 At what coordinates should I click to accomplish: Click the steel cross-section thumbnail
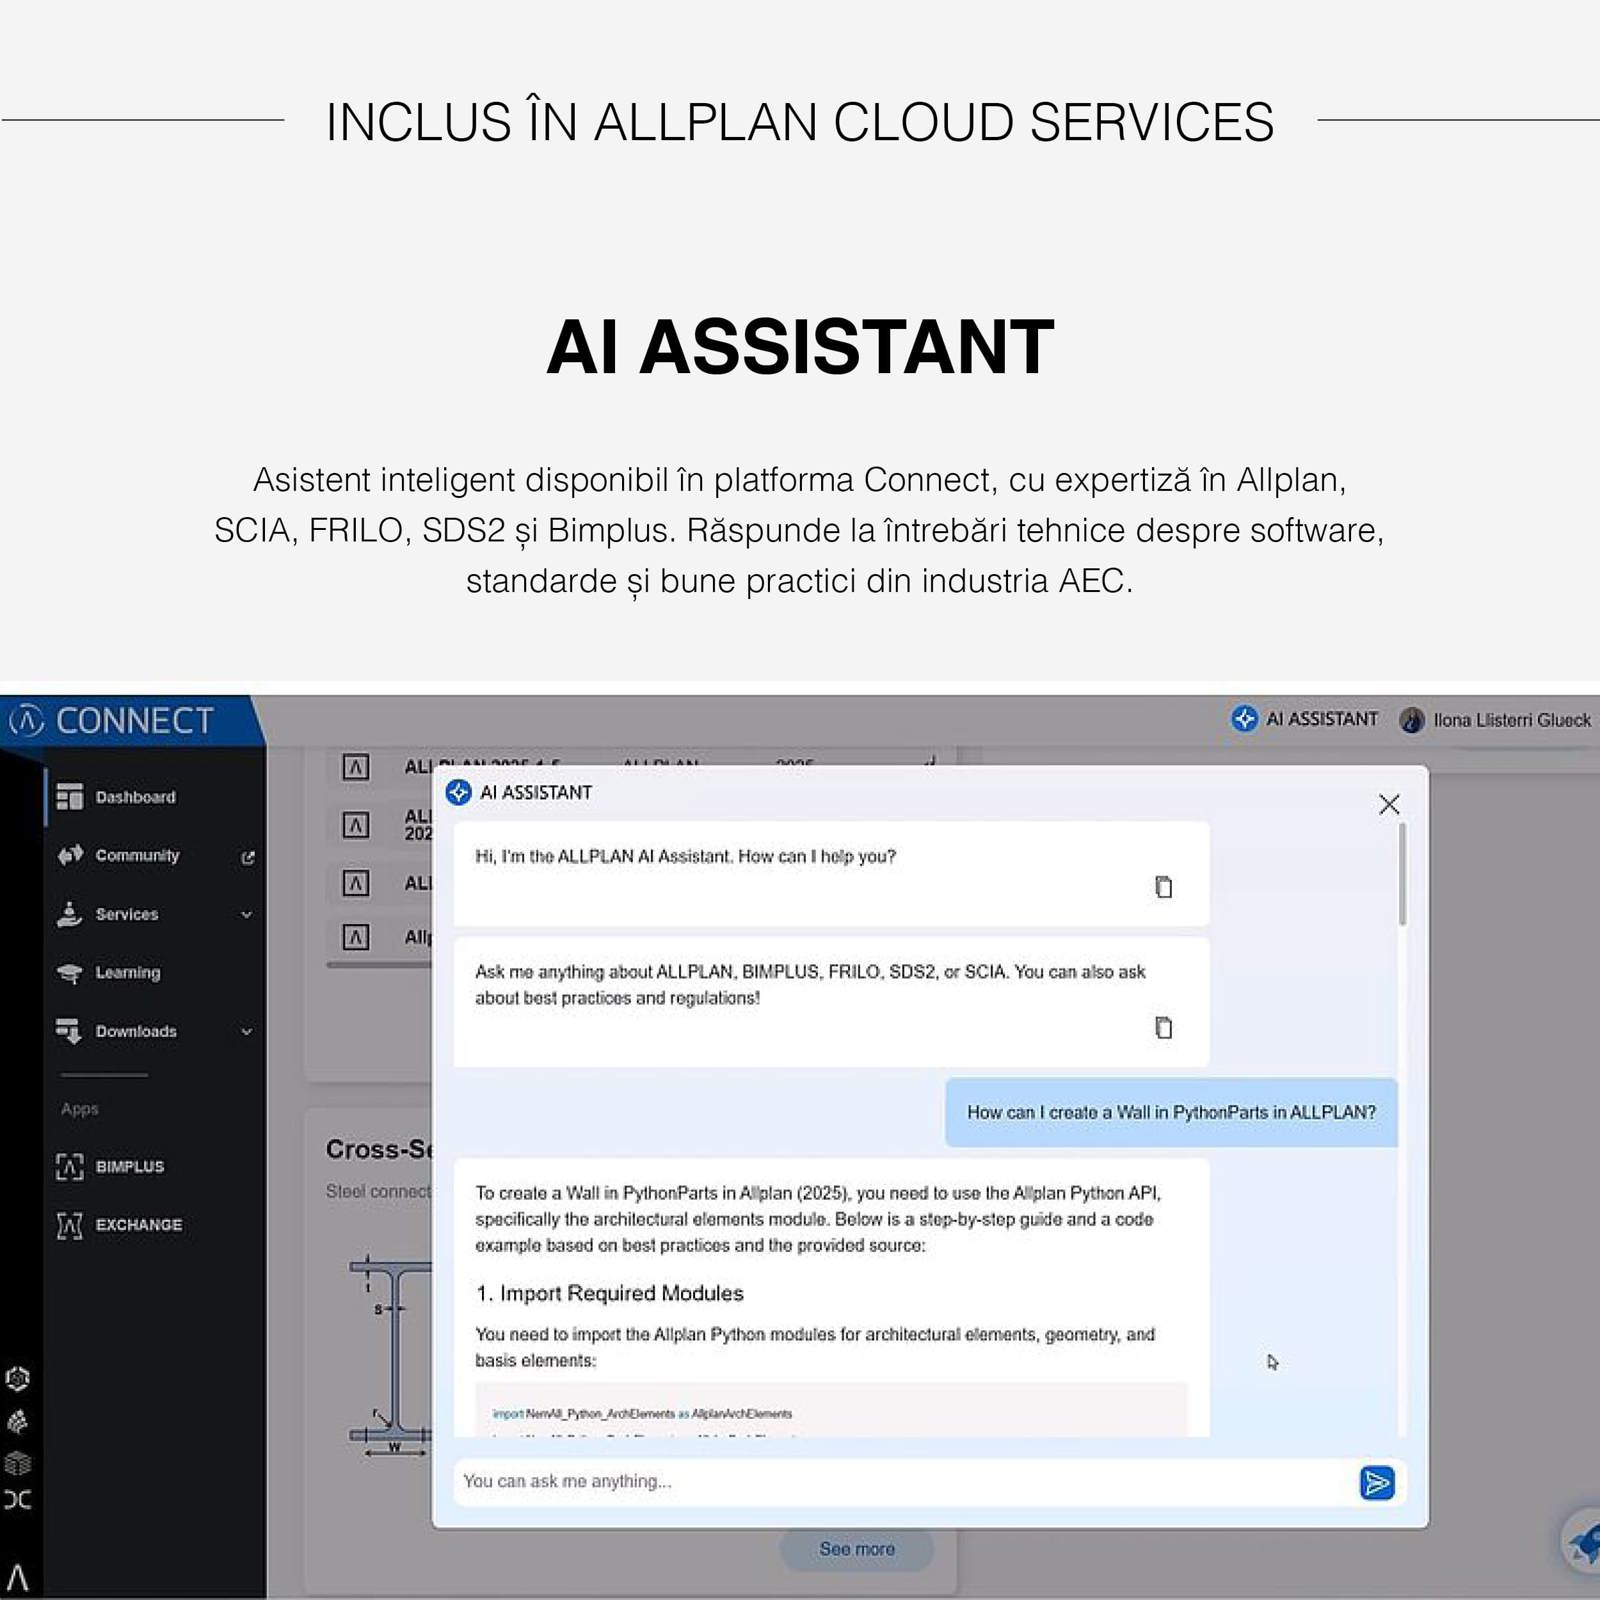(390, 1355)
